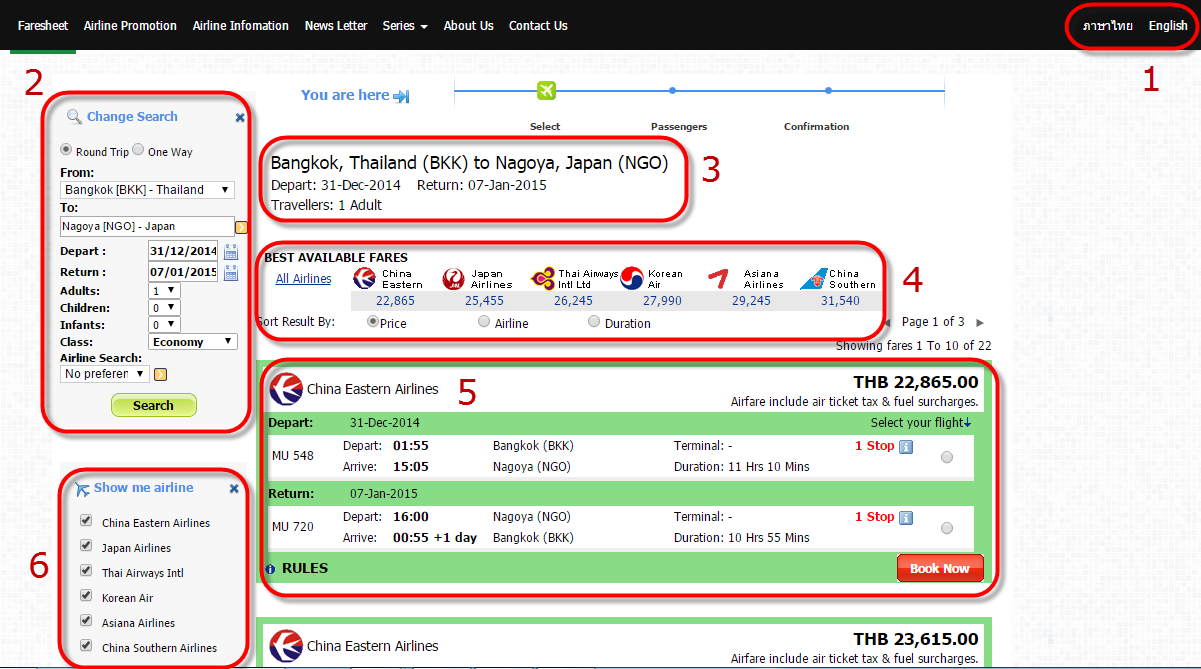This screenshot has width=1201, height=669.
Task: Switch language to ภาษาไทย
Action: tap(1108, 26)
